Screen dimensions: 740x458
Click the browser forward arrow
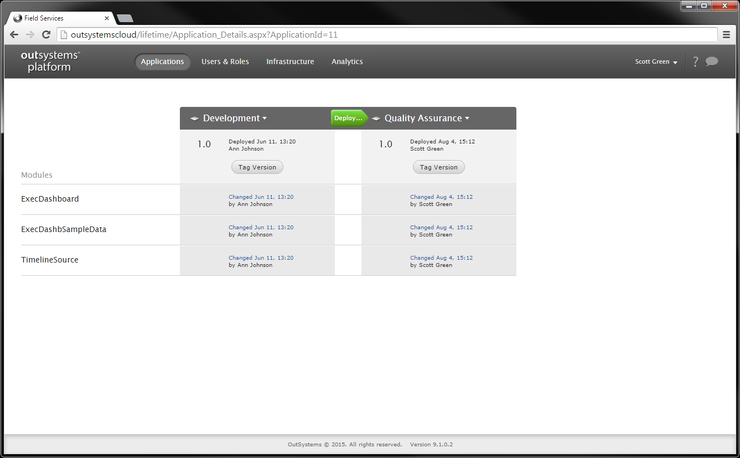(30, 34)
